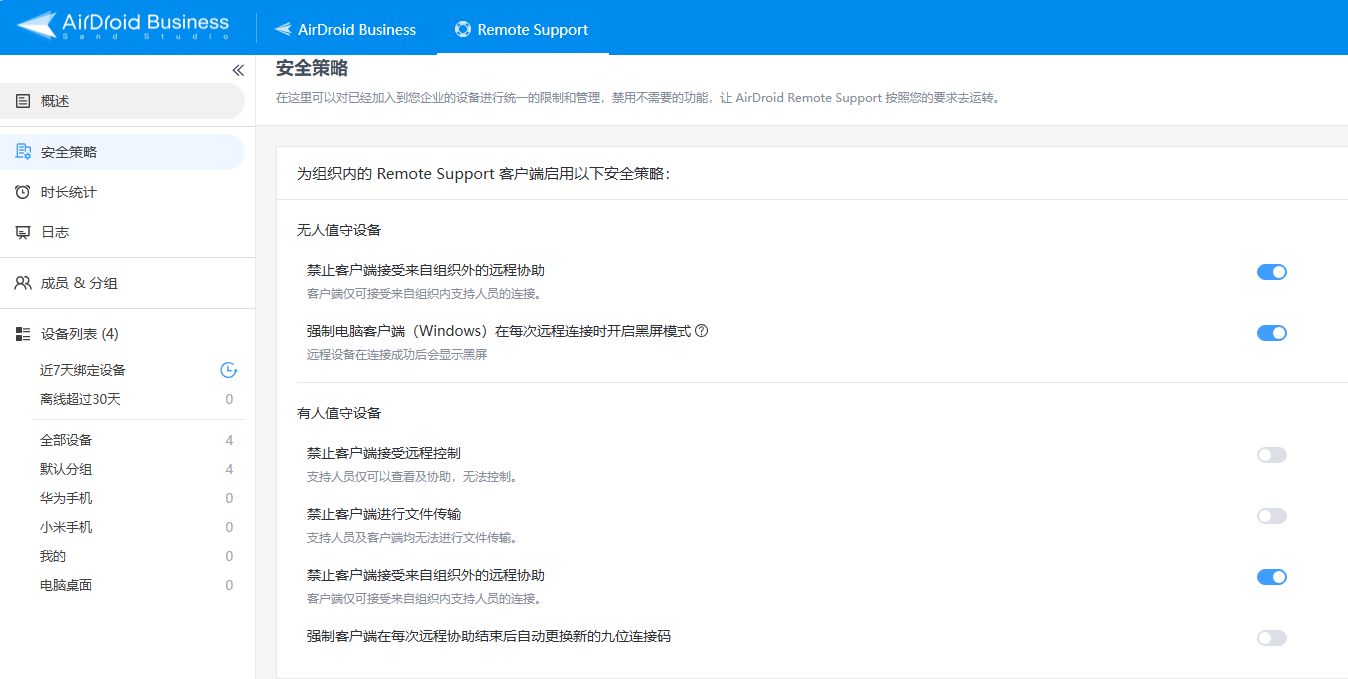1348x679 pixels.
Task: Click the lifebuoy icon in Remote Support tab
Action: pos(463,29)
